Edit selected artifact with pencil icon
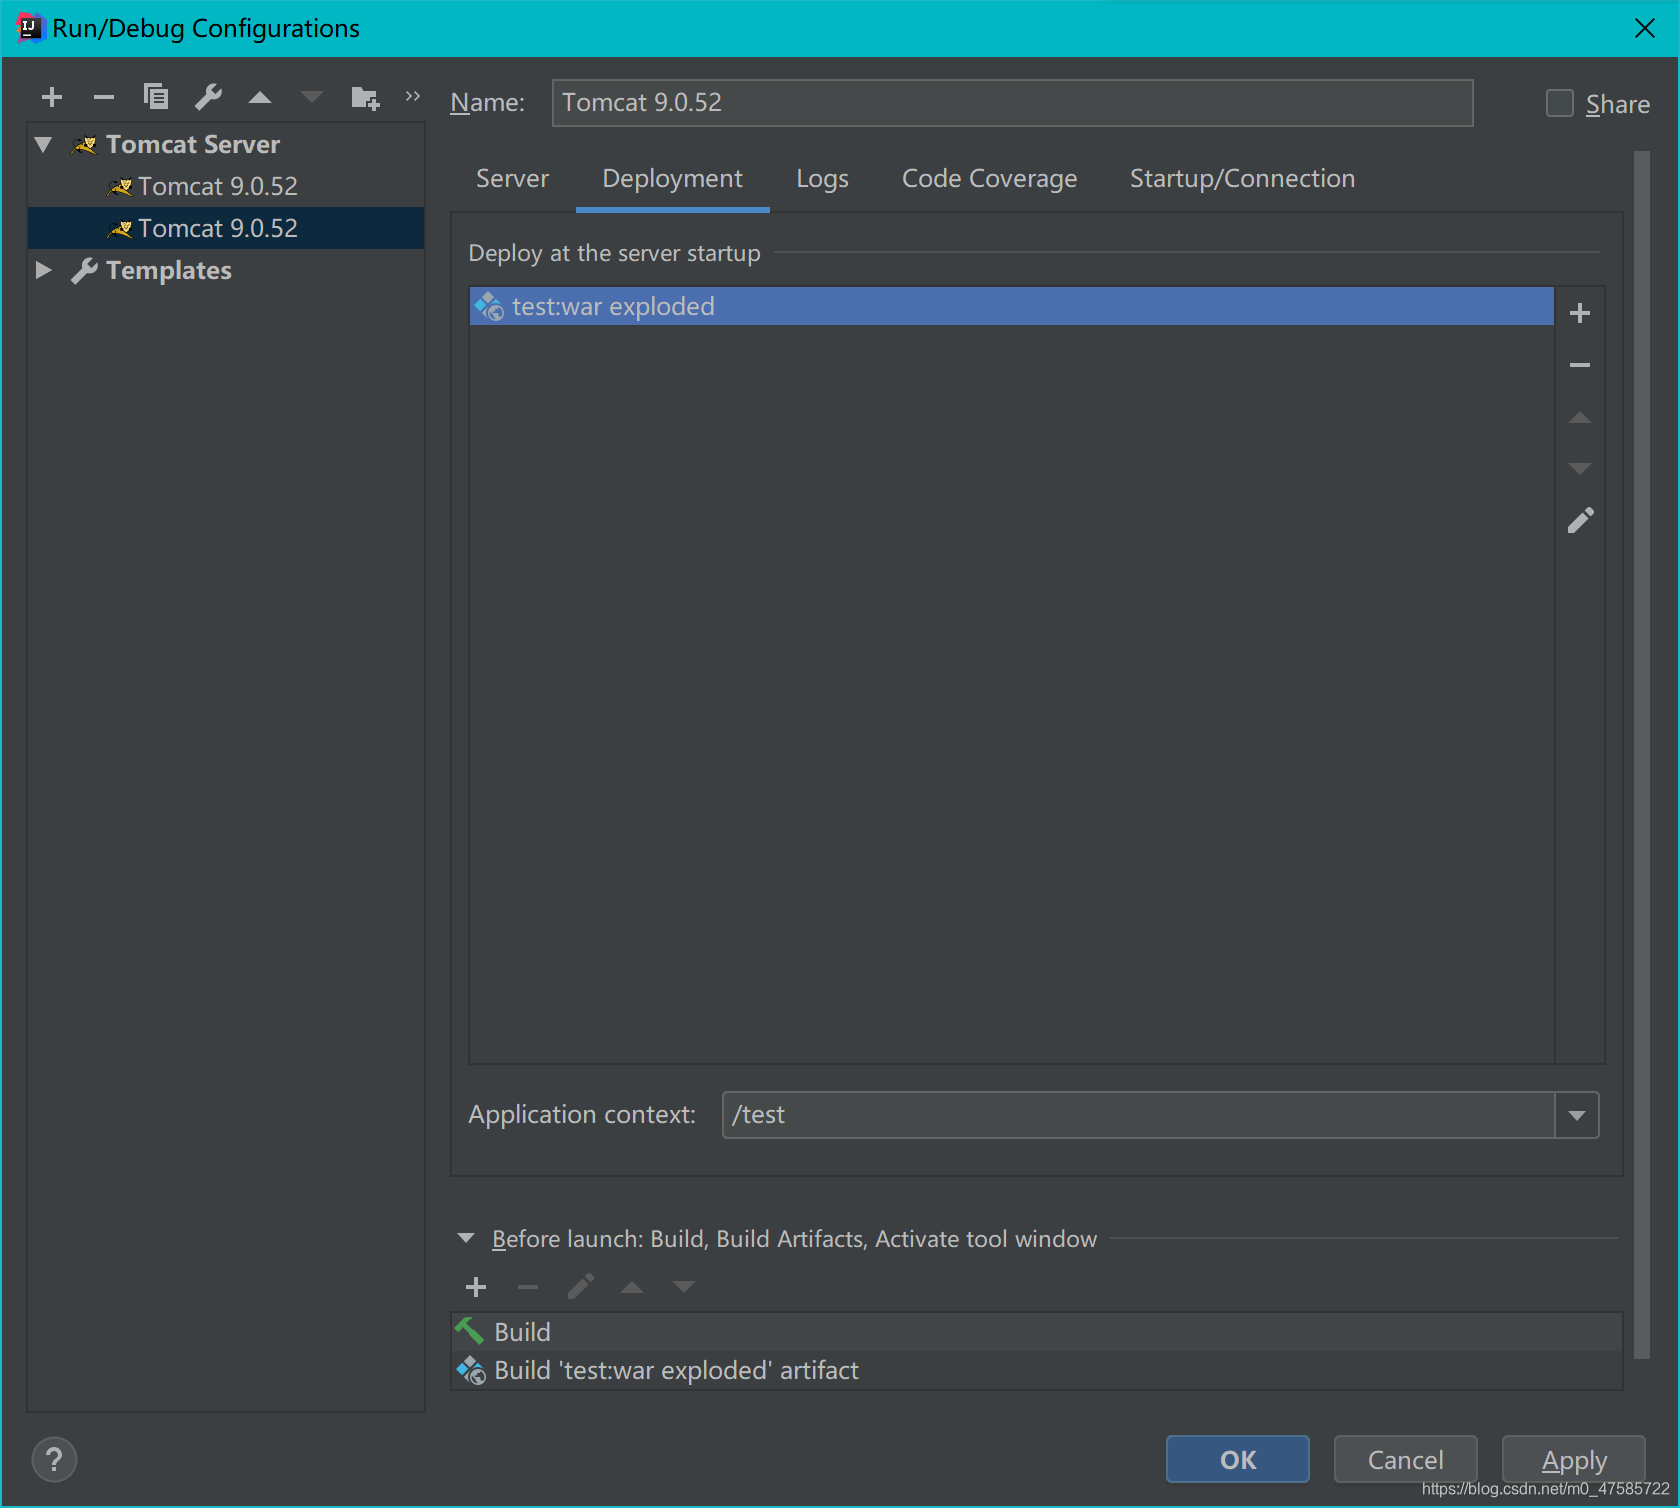This screenshot has height=1508, width=1680. click(x=1580, y=520)
